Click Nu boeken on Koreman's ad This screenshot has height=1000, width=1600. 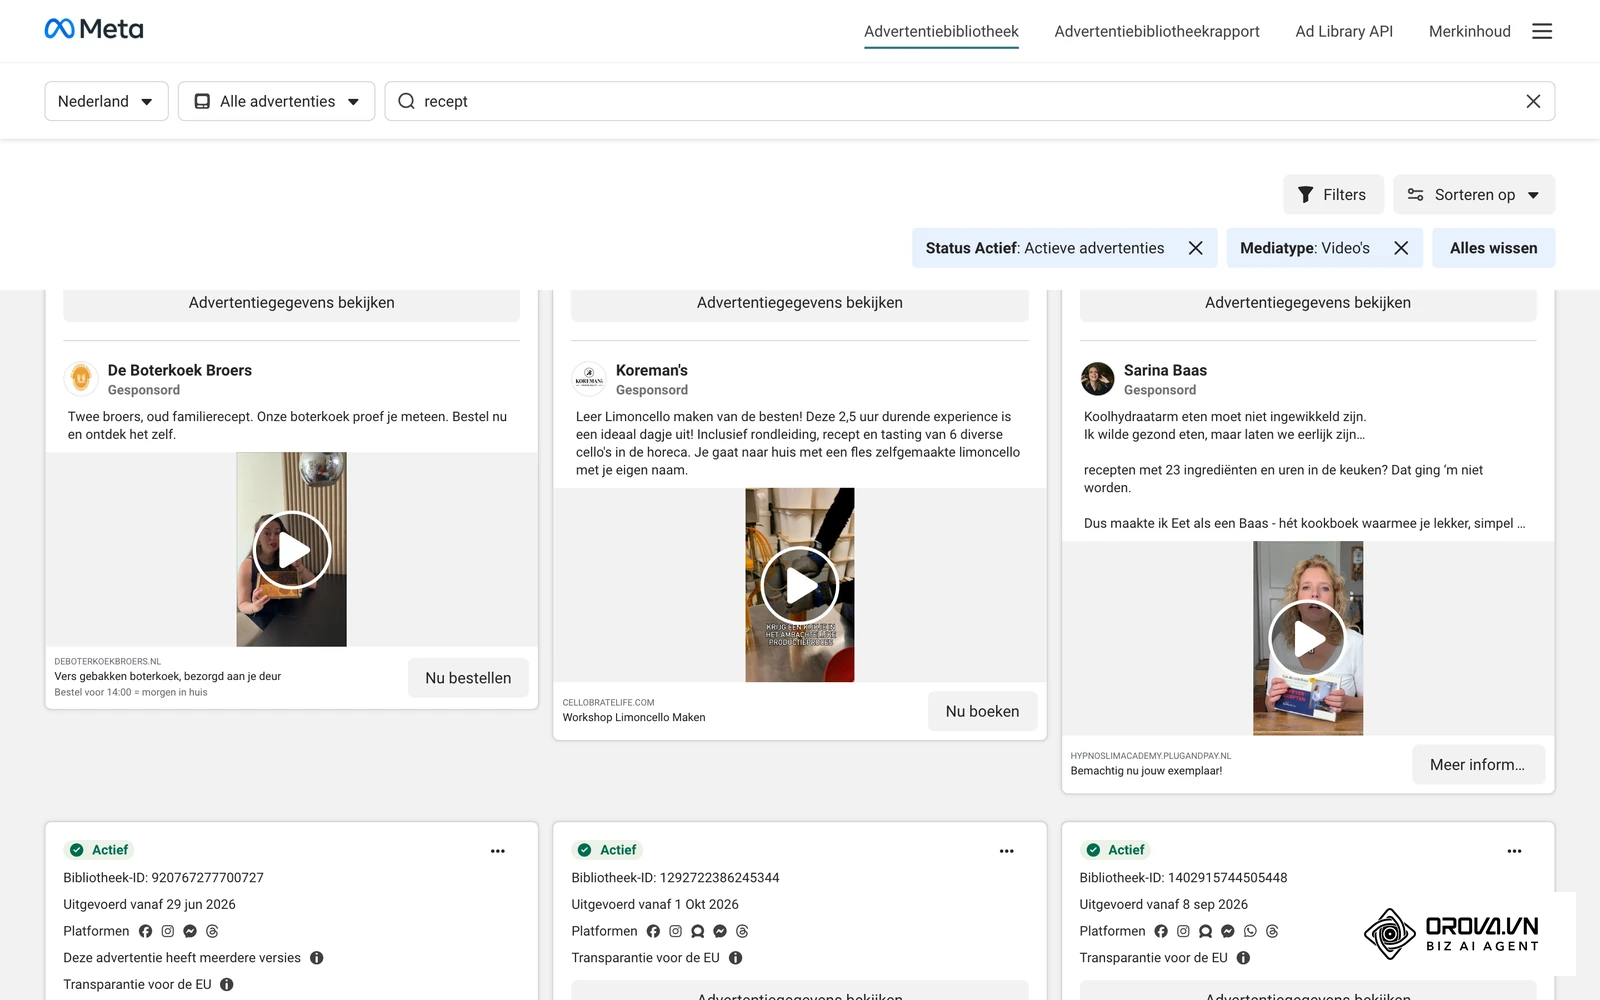982,711
